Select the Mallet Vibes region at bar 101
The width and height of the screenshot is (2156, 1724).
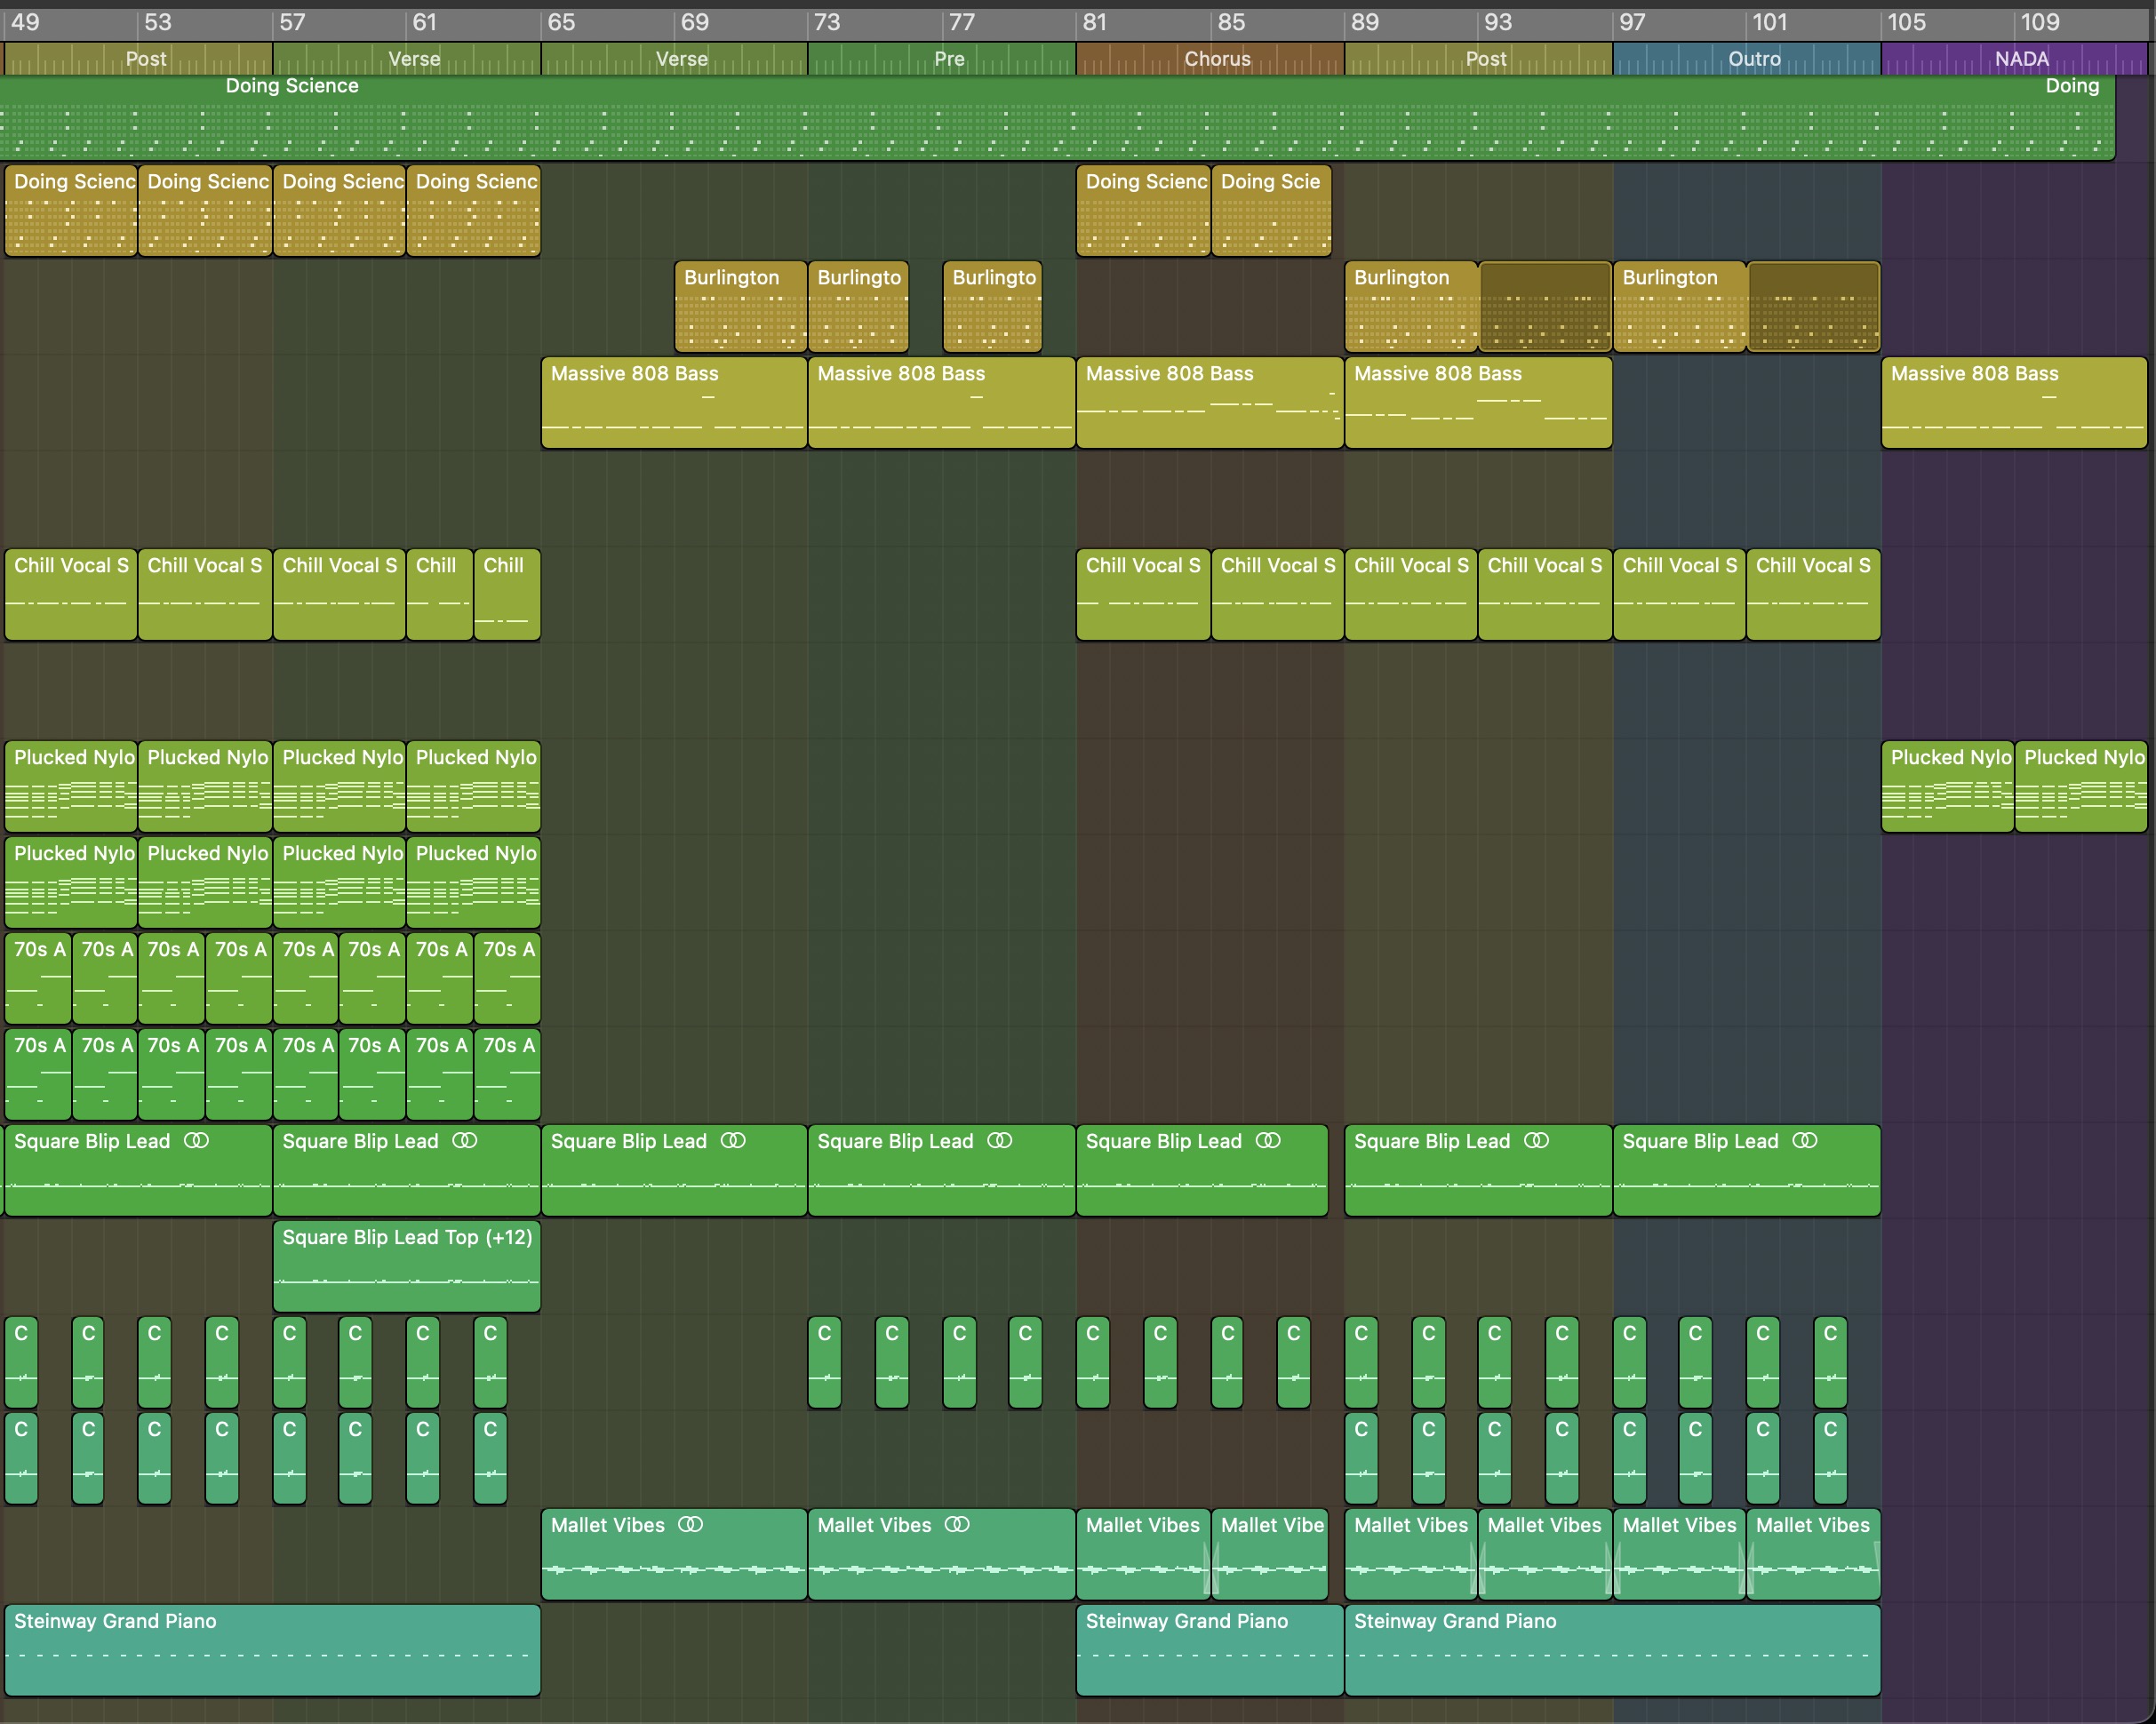coord(1814,1554)
